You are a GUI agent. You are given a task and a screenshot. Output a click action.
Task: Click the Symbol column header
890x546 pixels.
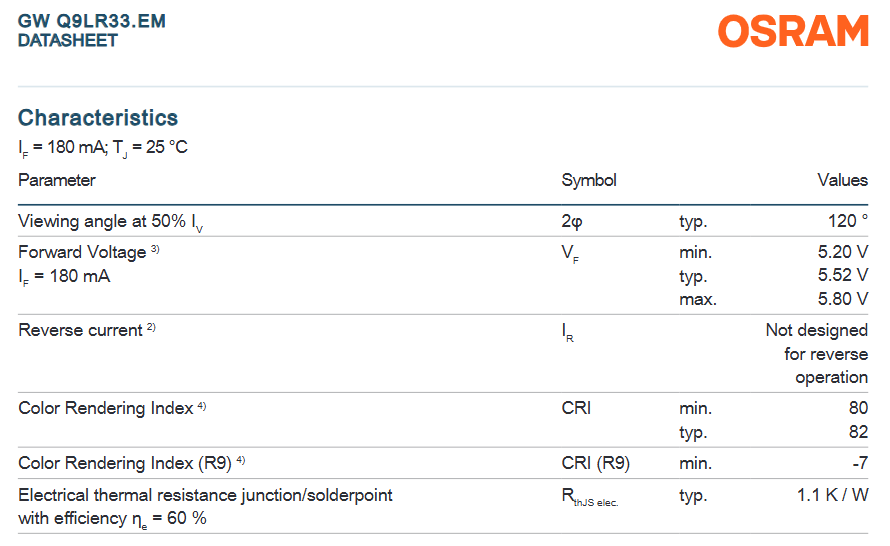click(x=589, y=180)
